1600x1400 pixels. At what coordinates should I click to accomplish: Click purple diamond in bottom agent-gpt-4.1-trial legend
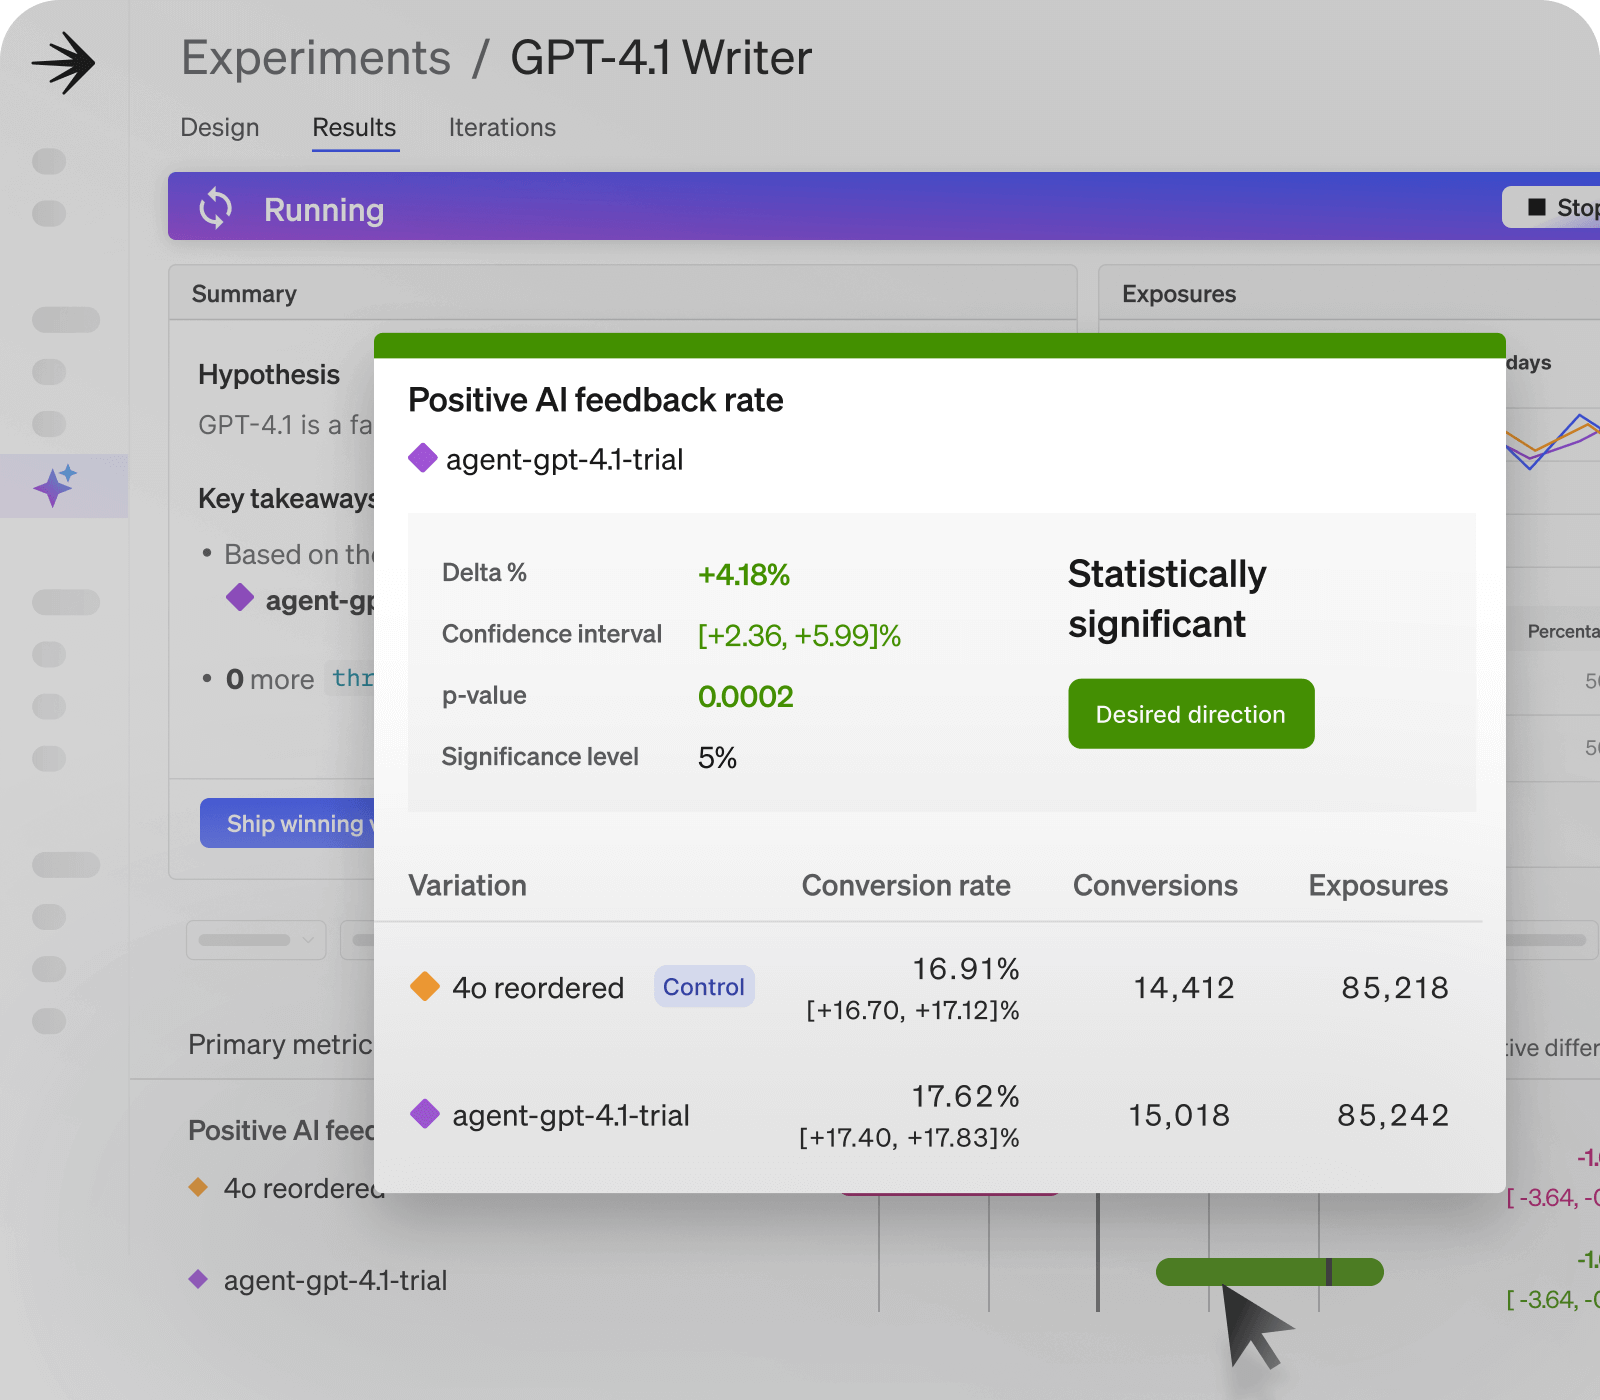click(x=198, y=1279)
